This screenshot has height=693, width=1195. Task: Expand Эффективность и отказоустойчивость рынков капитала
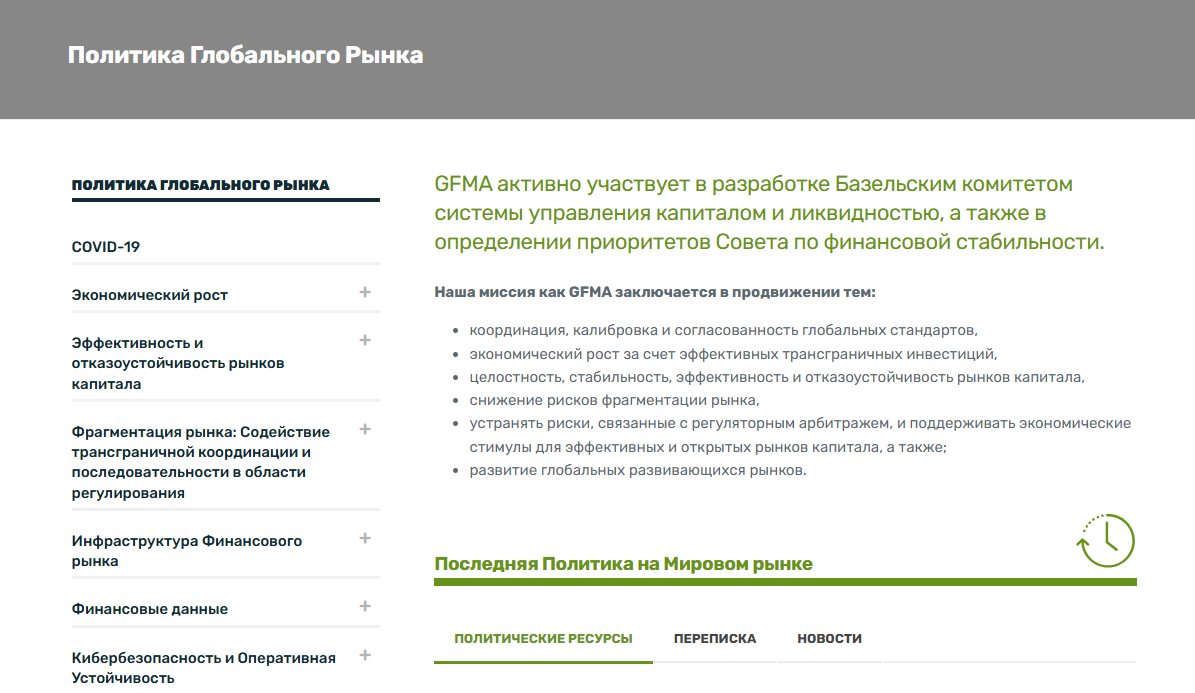click(365, 340)
